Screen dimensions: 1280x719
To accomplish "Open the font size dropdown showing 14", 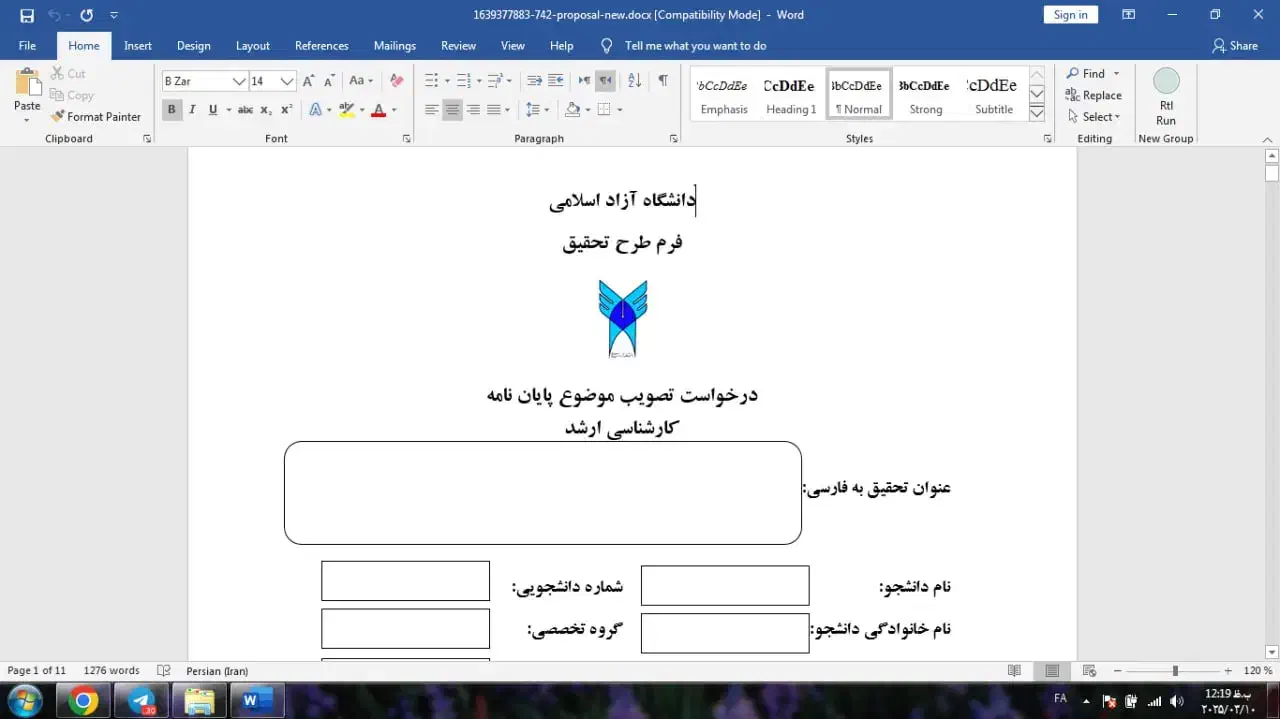I will 287,81.
